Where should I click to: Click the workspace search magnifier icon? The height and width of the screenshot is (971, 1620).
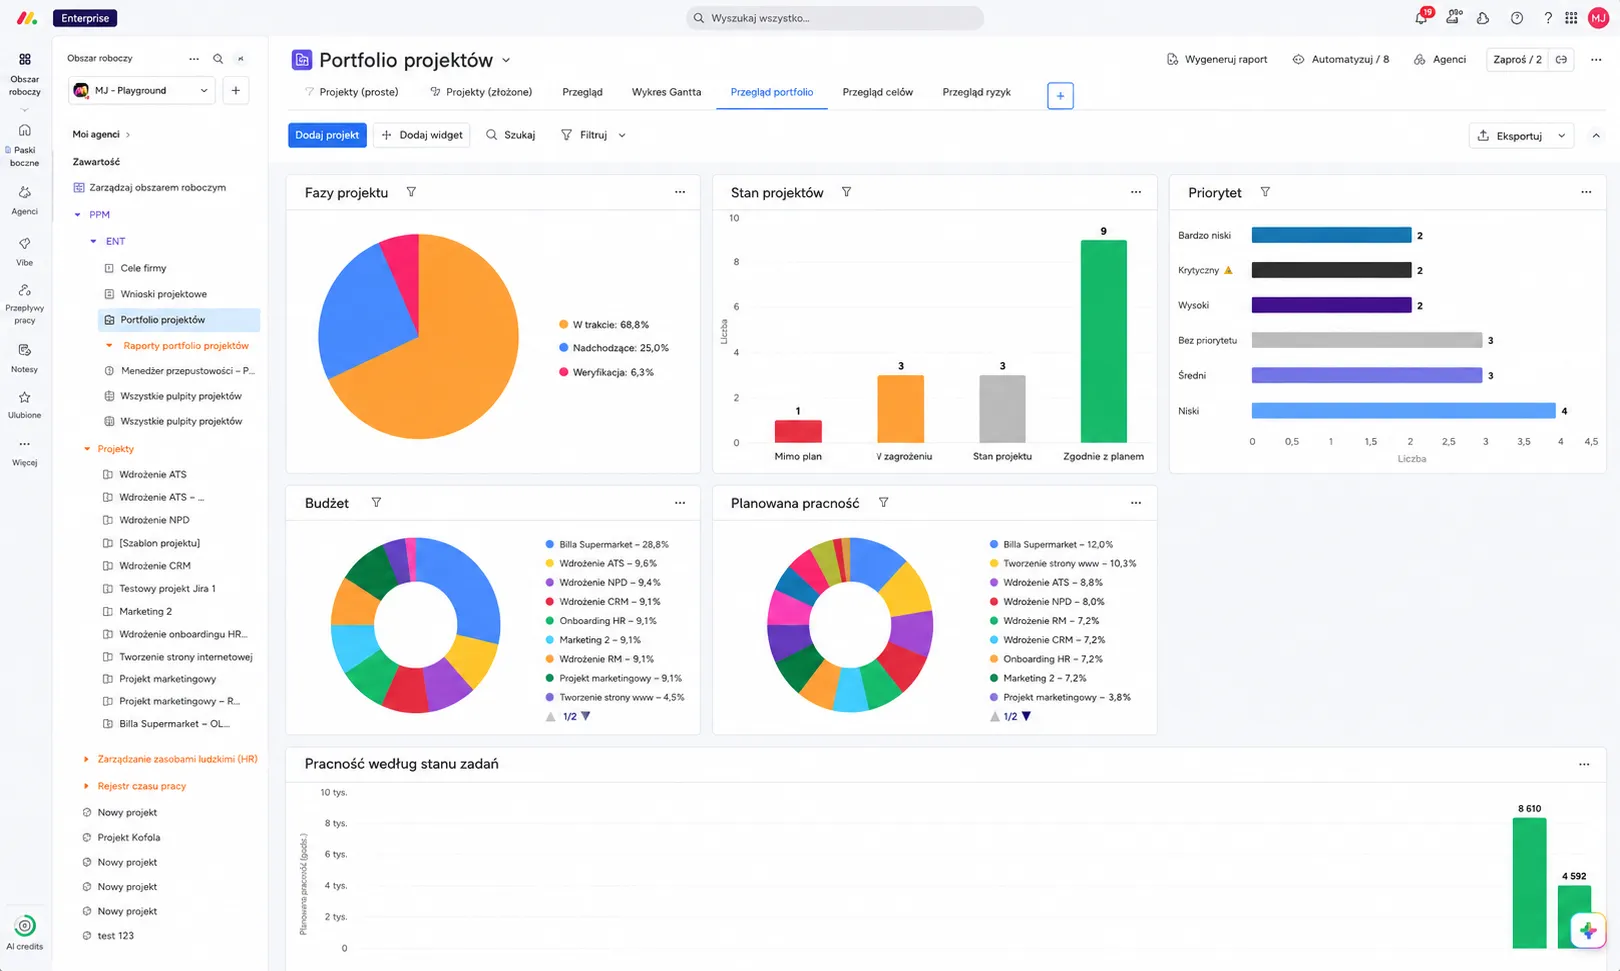point(218,59)
